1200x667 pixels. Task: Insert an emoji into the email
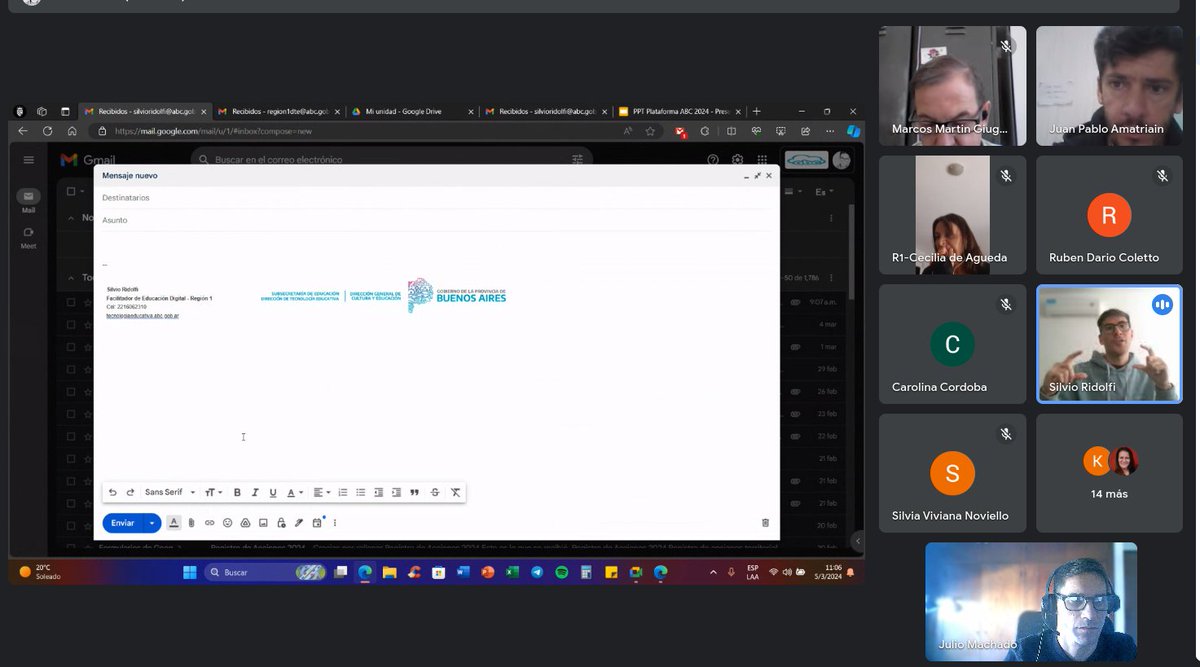point(228,522)
